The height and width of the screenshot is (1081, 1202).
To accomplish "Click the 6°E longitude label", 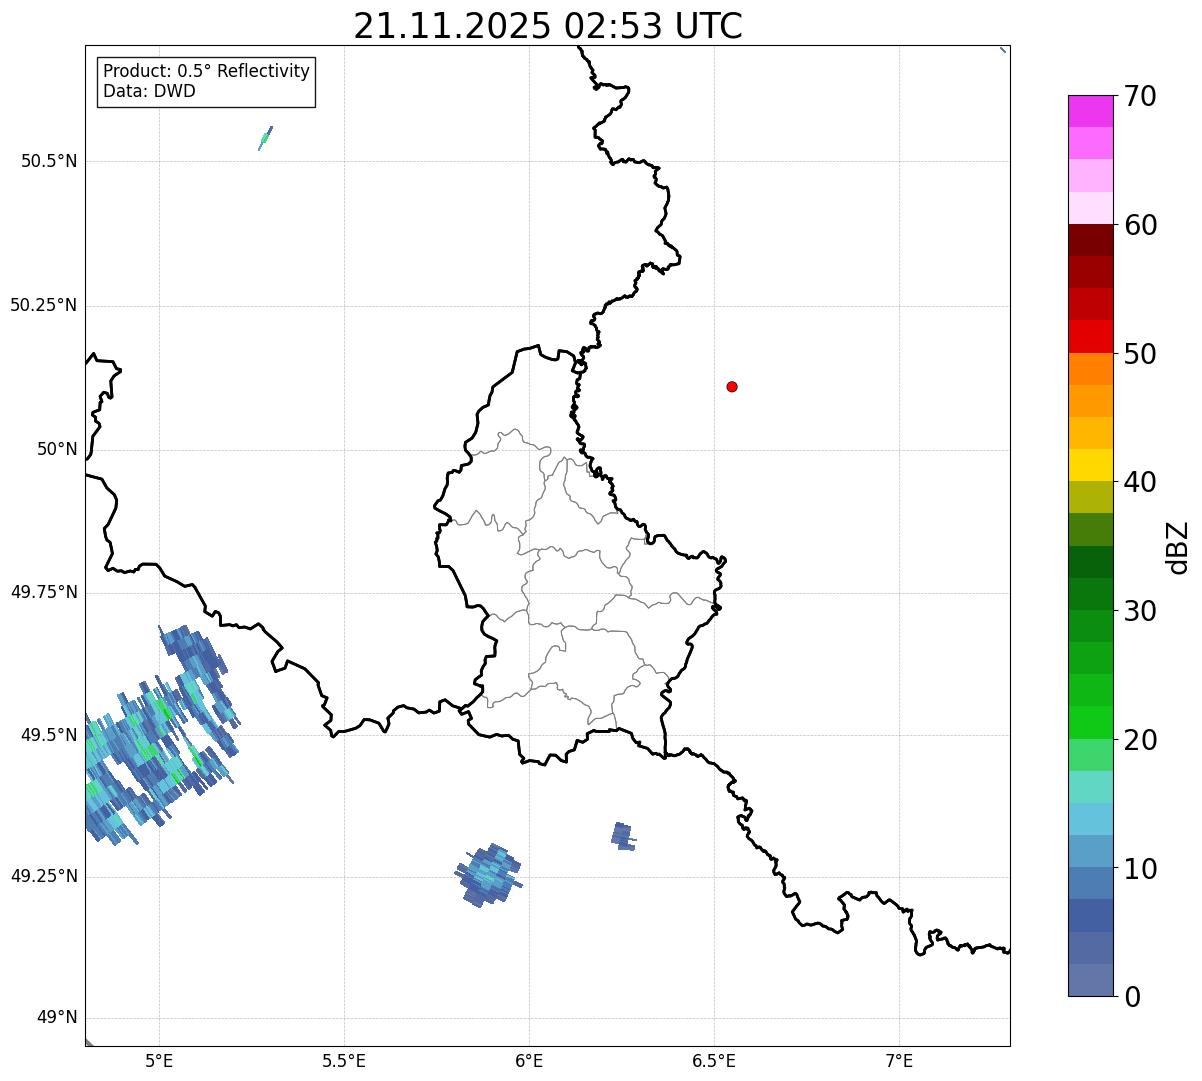I will tap(529, 1060).
